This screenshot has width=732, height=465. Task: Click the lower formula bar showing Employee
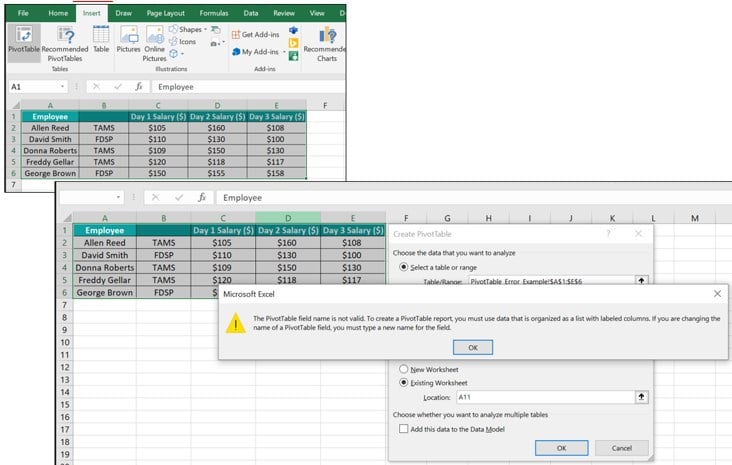point(473,197)
